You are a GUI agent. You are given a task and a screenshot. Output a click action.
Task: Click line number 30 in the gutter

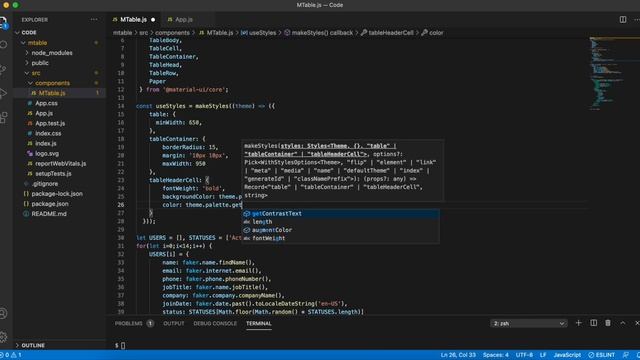[x=121, y=238]
